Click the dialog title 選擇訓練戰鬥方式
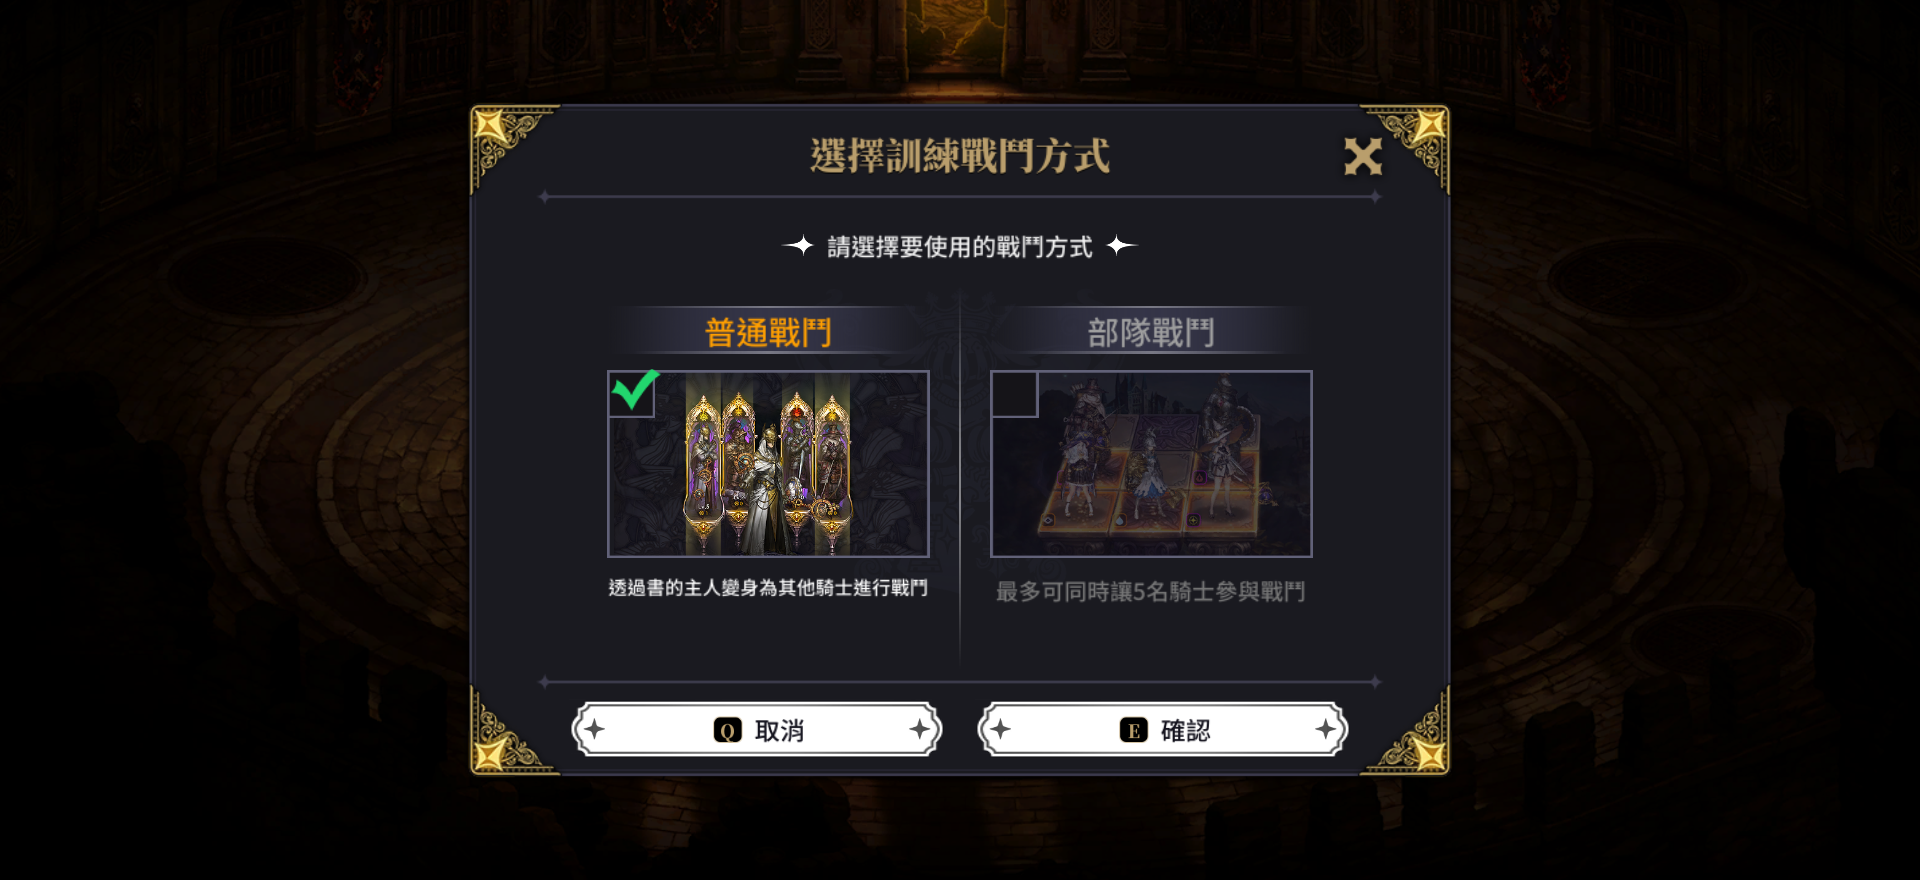 tap(960, 156)
